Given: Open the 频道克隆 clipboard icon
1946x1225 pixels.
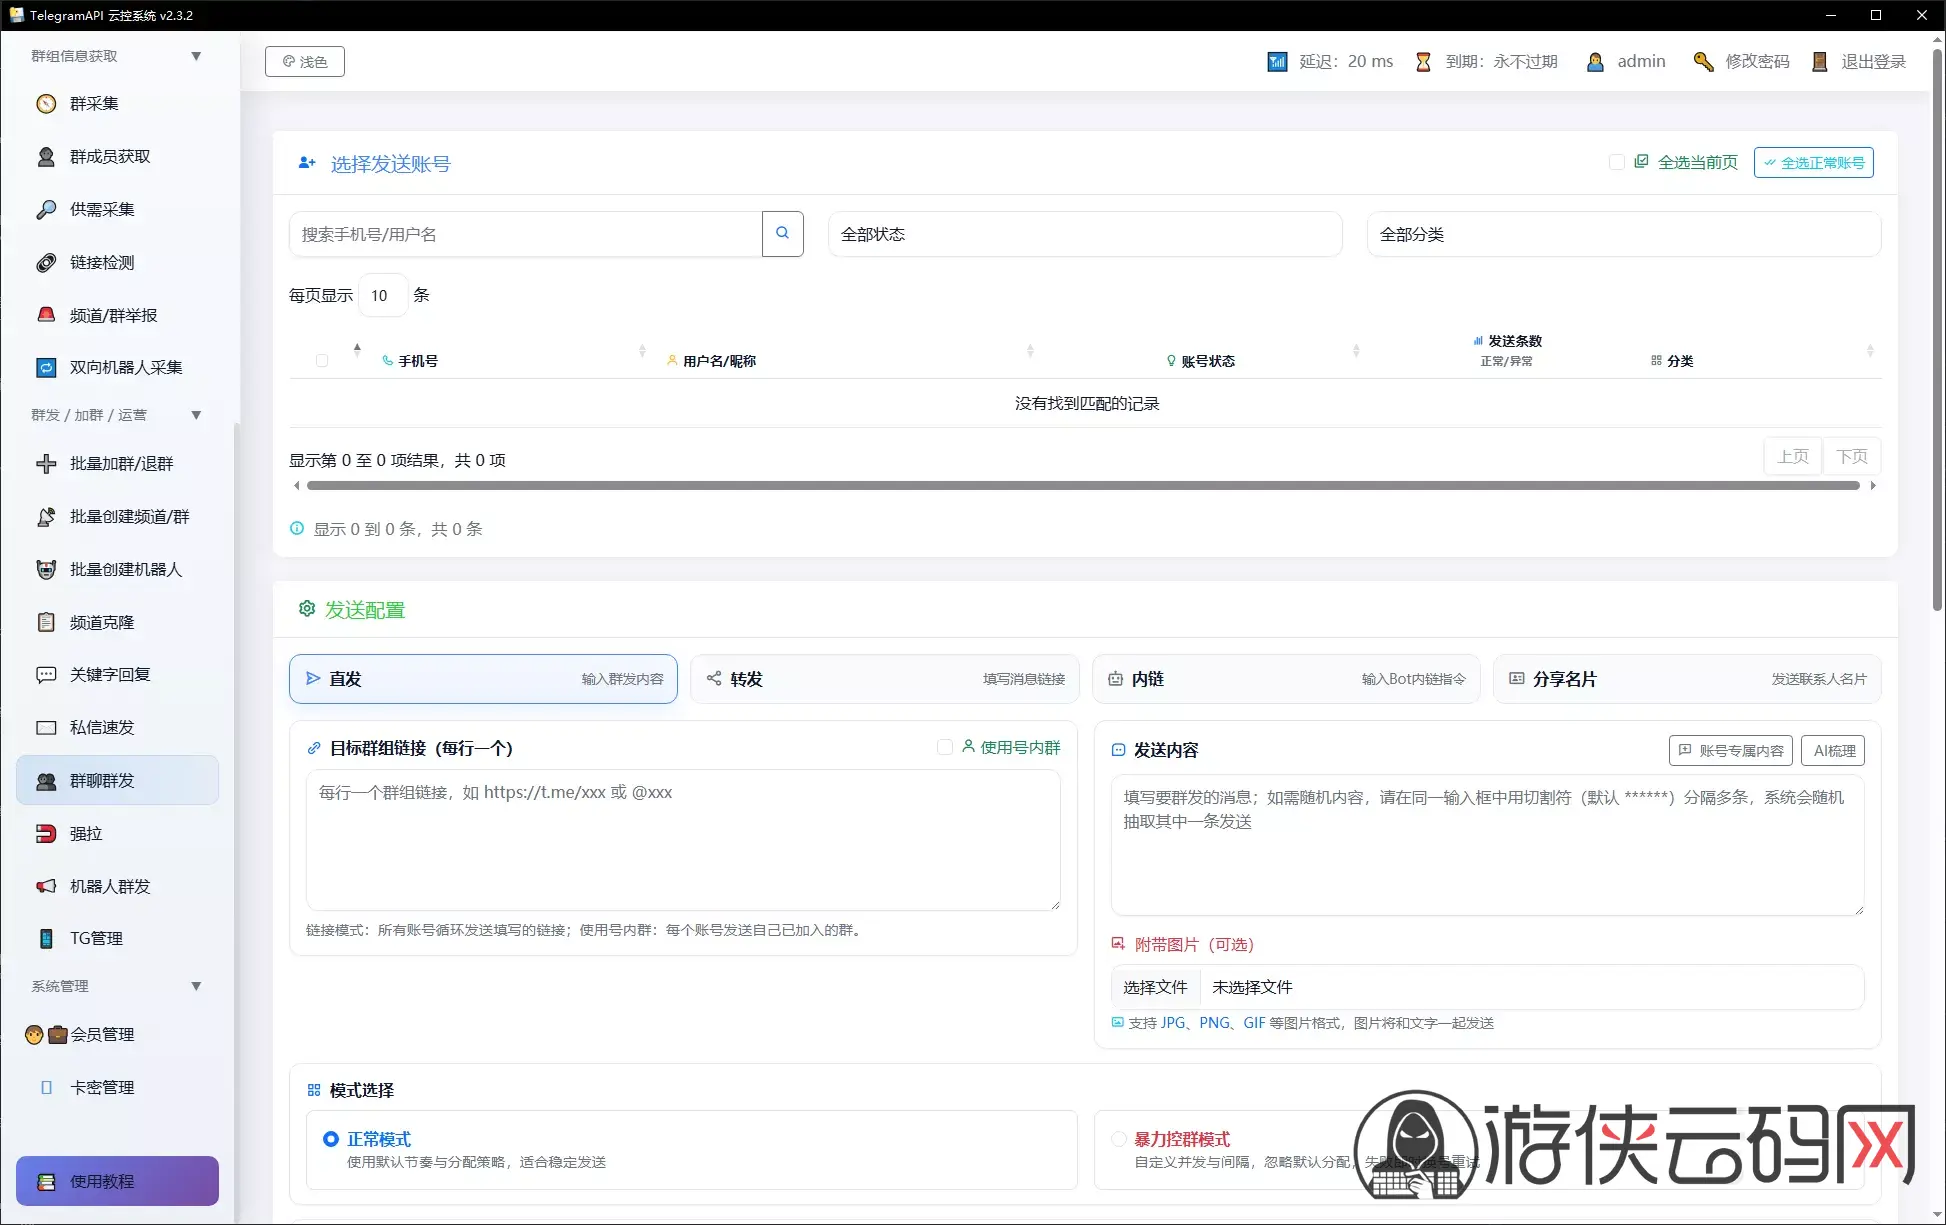Looking at the screenshot, I should coord(46,622).
